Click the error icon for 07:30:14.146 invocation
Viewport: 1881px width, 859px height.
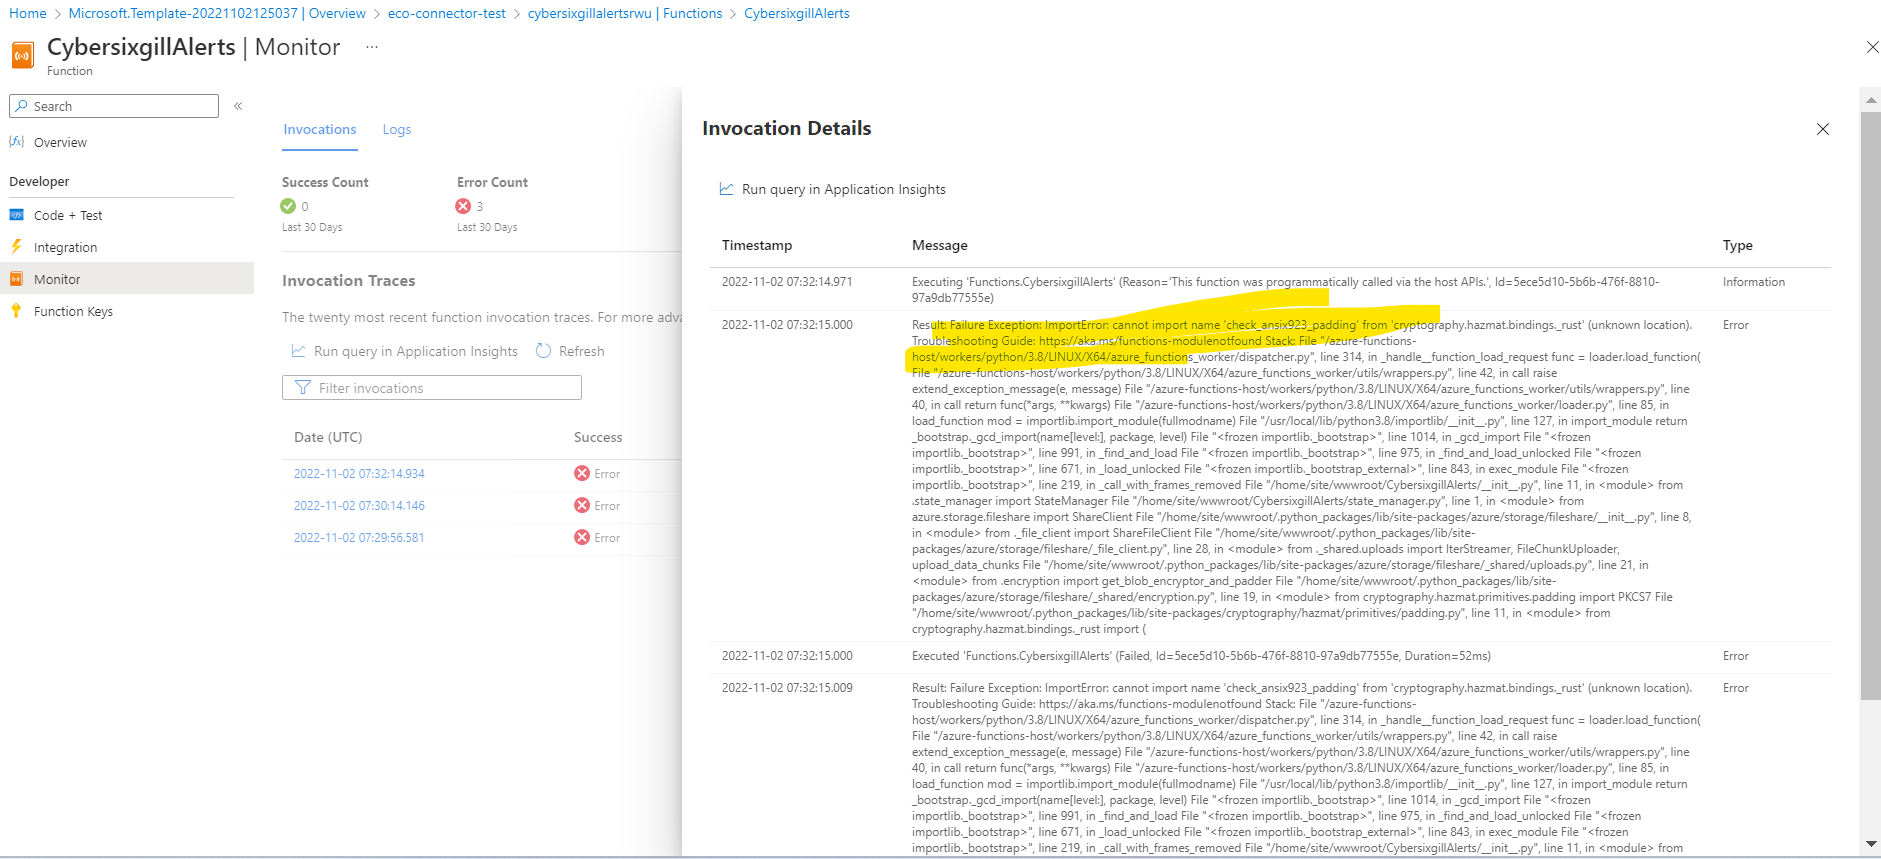[x=582, y=505]
